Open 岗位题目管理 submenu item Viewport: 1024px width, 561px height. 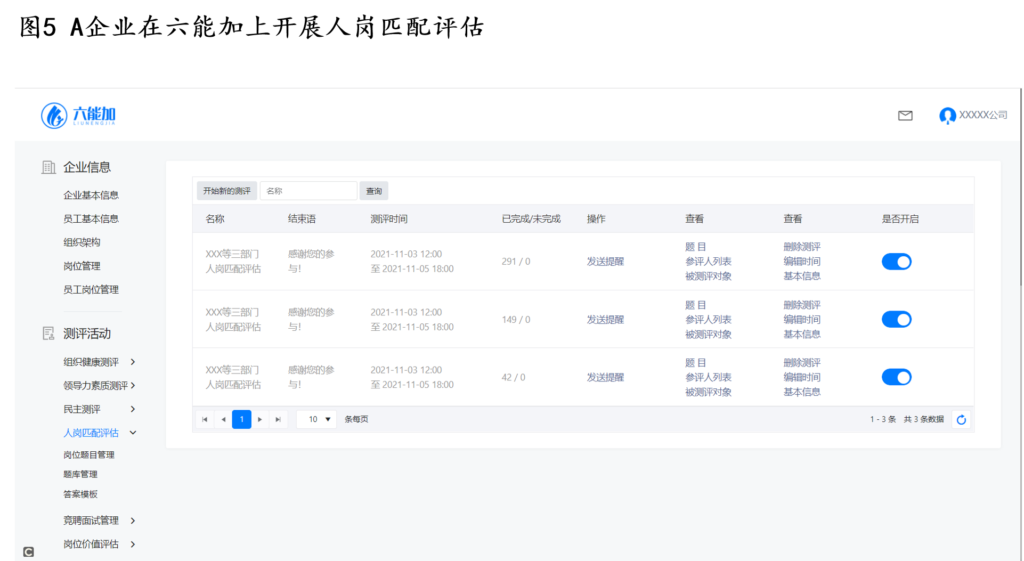(x=89, y=455)
